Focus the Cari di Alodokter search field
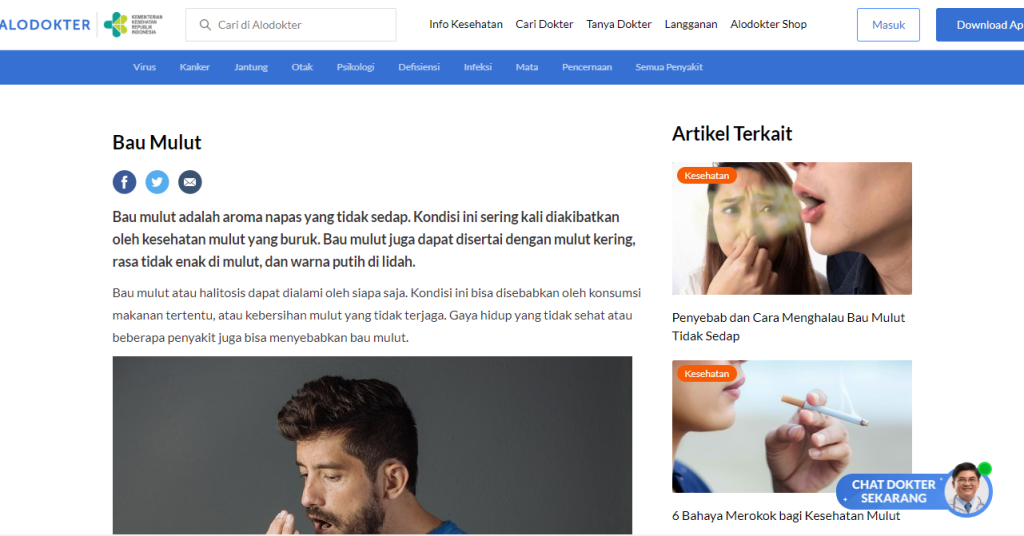The image size is (1024, 536). pyautogui.click(x=291, y=25)
